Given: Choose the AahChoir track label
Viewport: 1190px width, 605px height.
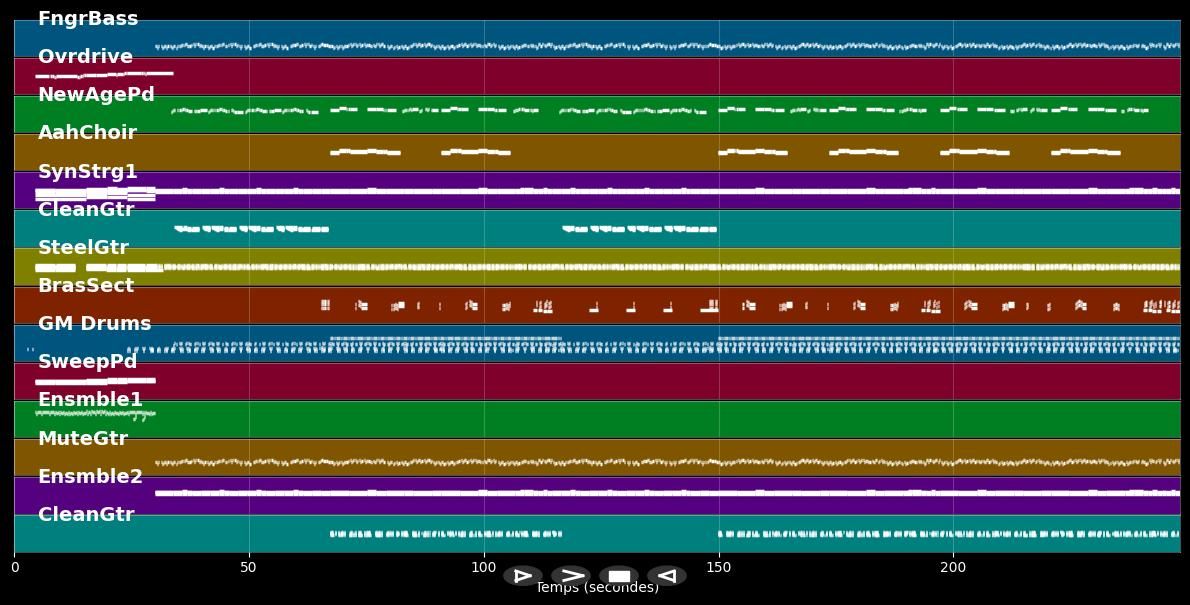Looking at the screenshot, I should (87, 133).
